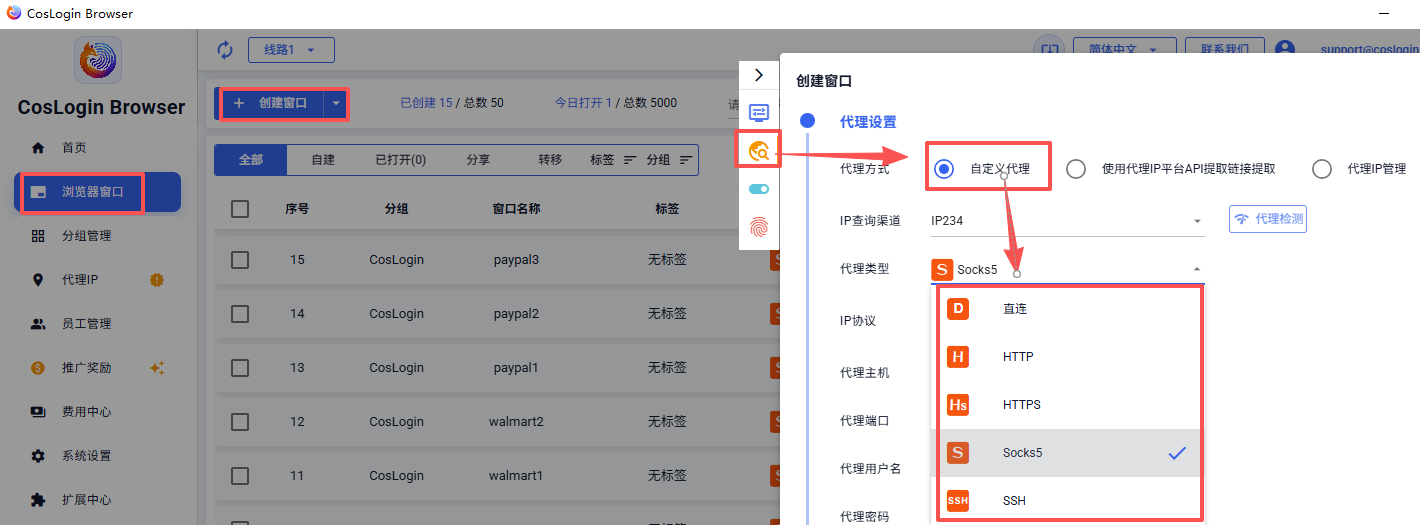Open 员工管理 in the sidebar
The height and width of the screenshot is (525, 1420).
[x=97, y=324]
